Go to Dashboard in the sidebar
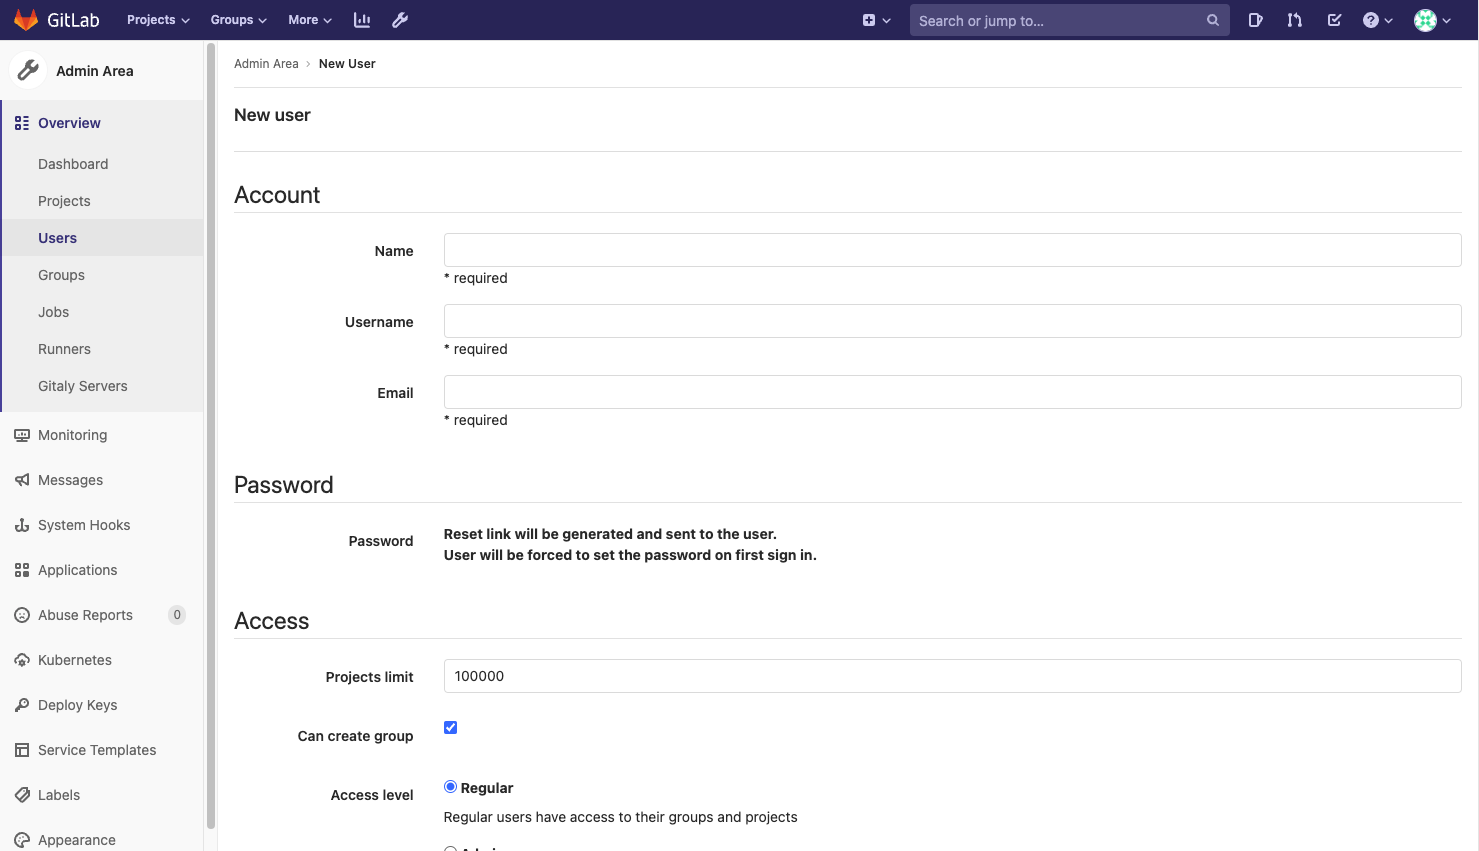Screen dimensions: 1479x851 click(73, 164)
